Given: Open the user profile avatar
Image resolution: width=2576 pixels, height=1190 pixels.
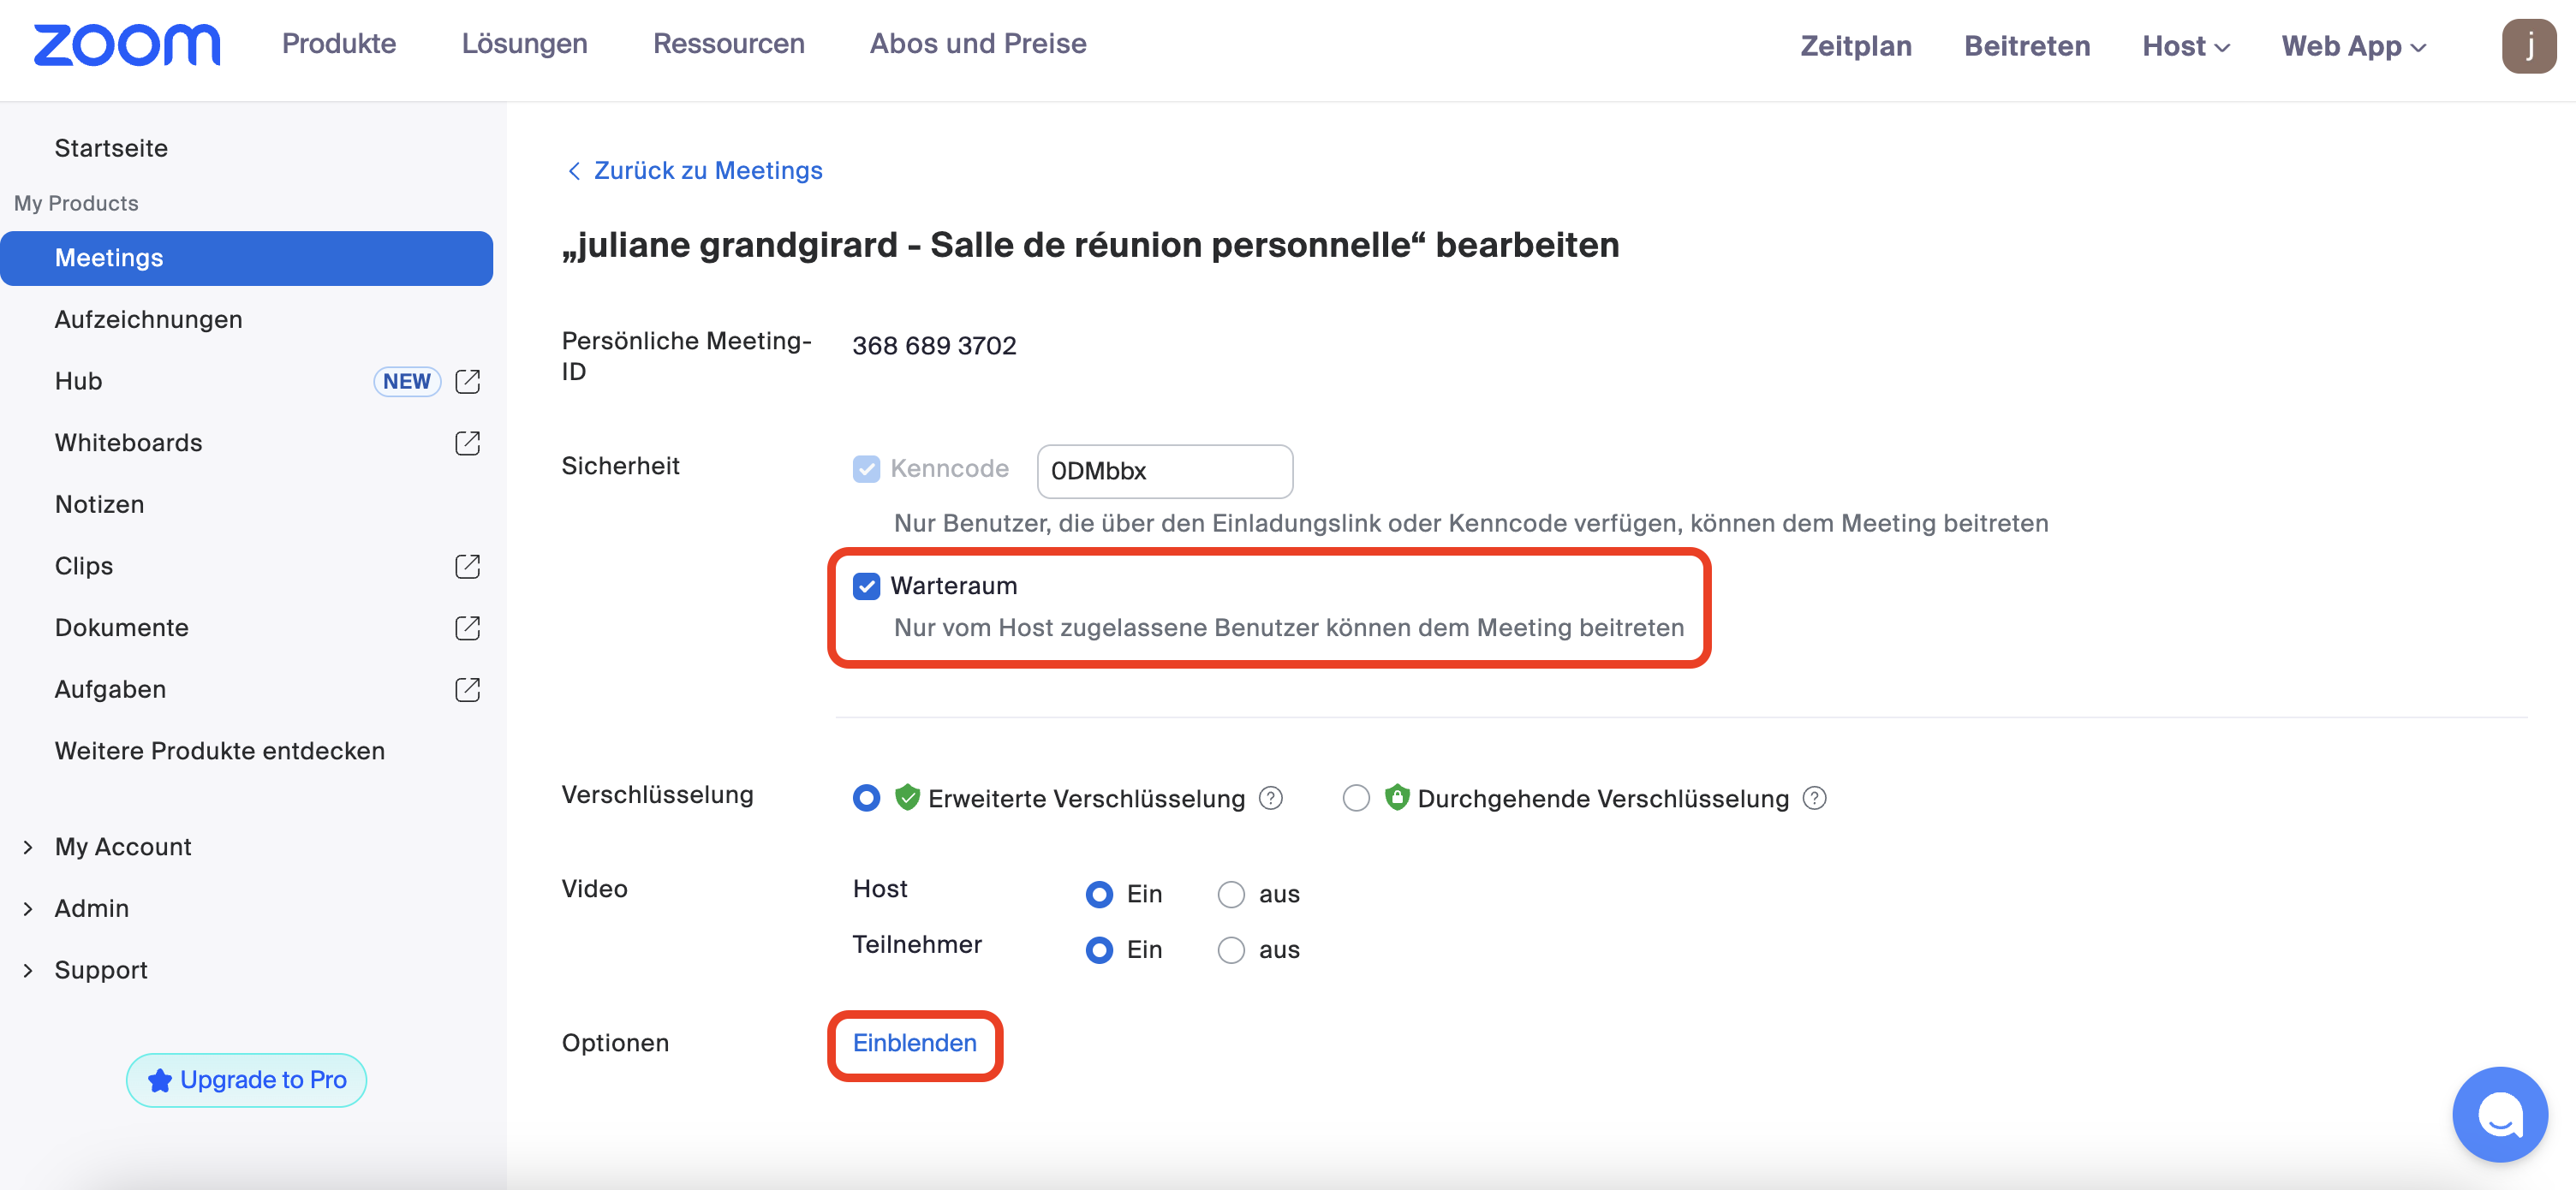Looking at the screenshot, I should point(2528,46).
